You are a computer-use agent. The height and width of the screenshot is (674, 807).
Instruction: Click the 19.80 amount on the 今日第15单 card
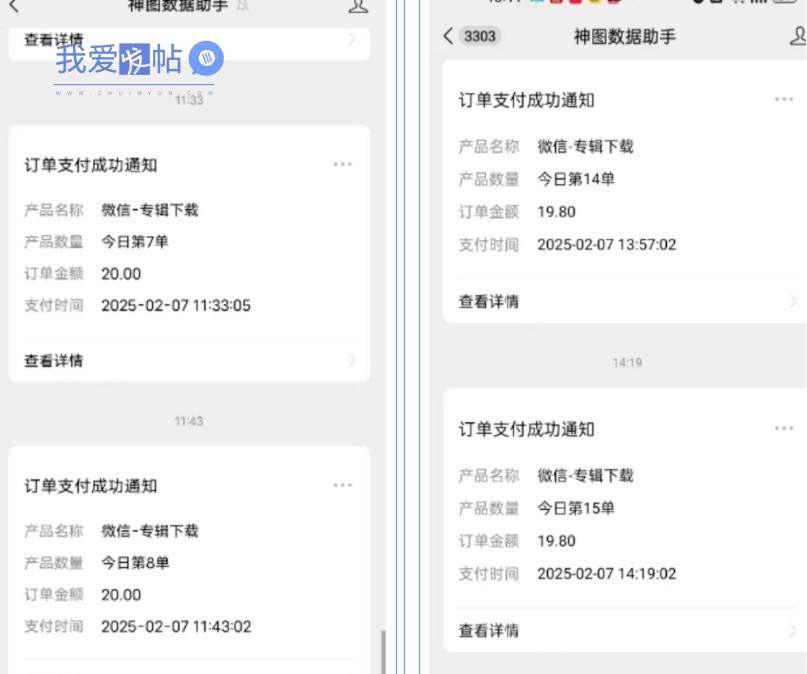[556, 541]
